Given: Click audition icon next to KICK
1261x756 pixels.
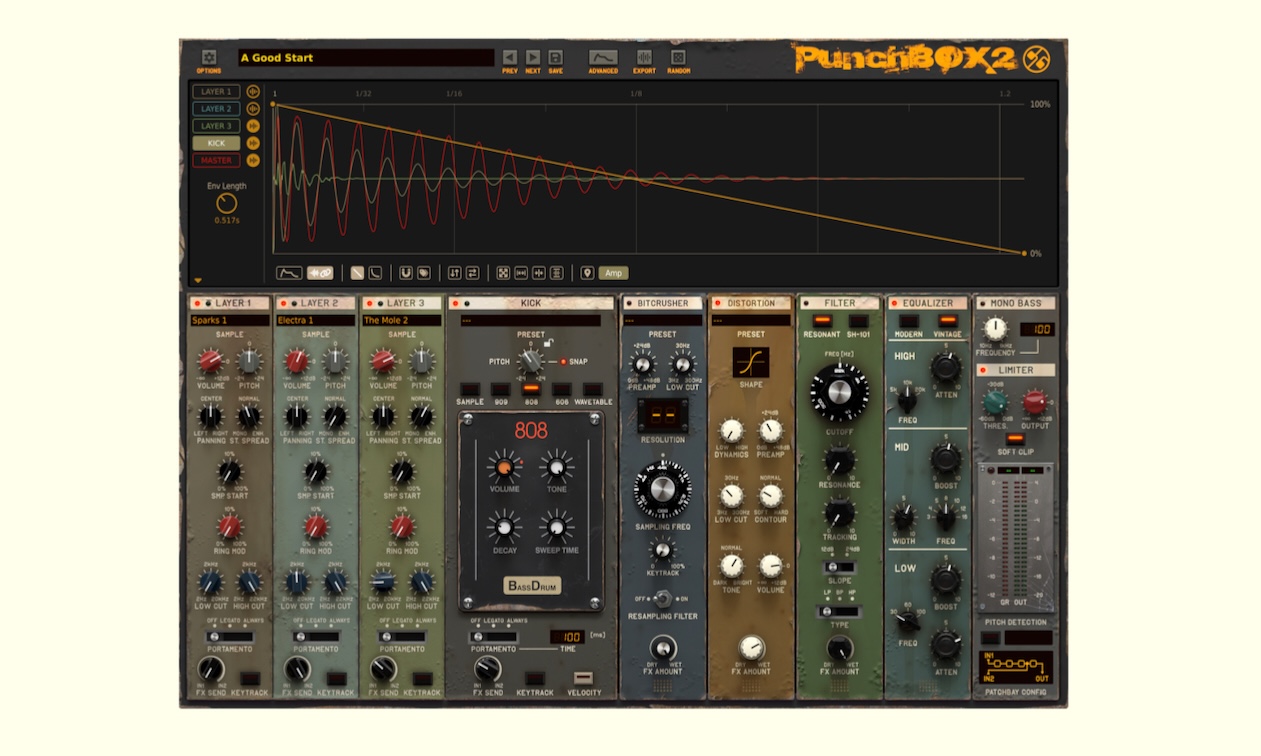Looking at the screenshot, I should [253, 143].
